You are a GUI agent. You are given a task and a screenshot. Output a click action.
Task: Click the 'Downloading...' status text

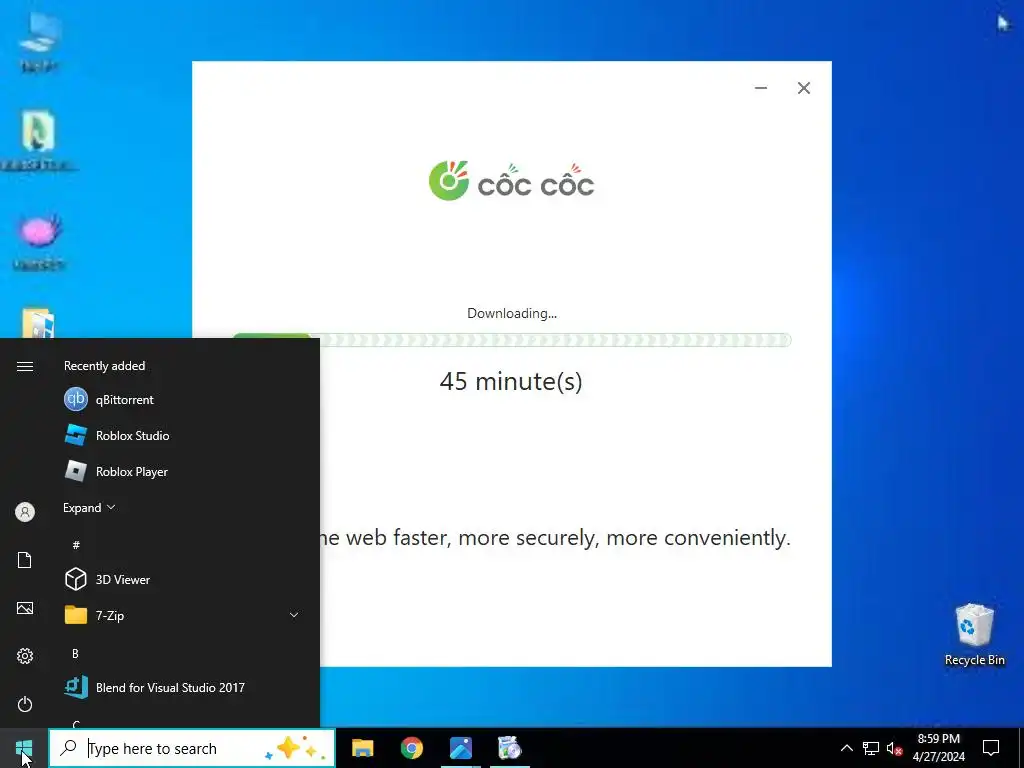(x=511, y=313)
